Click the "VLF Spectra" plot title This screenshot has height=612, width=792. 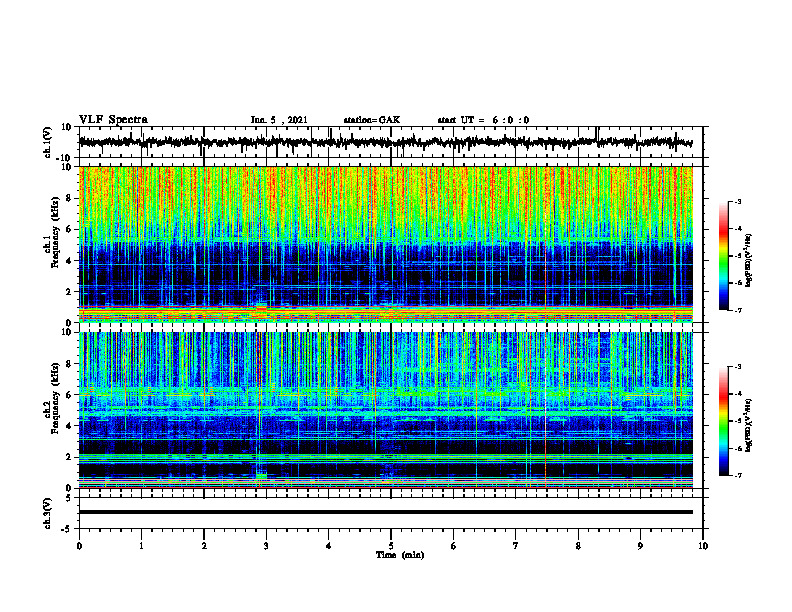click(x=113, y=120)
